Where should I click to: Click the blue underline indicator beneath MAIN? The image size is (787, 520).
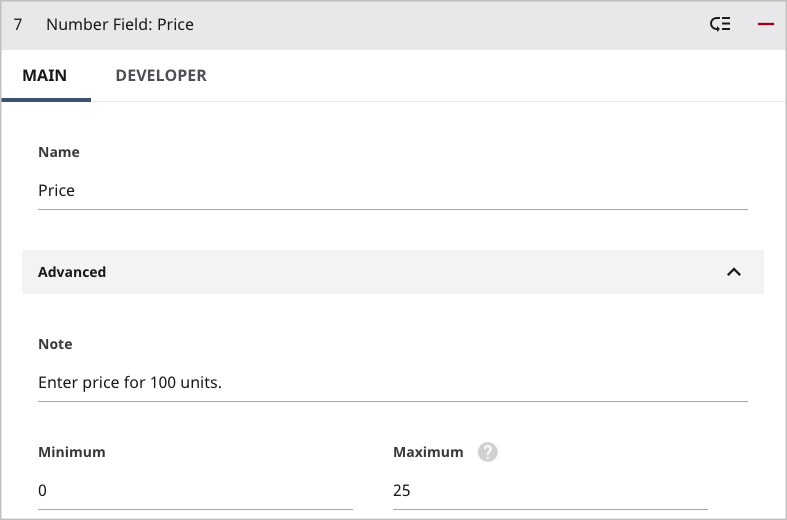(46, 100)
